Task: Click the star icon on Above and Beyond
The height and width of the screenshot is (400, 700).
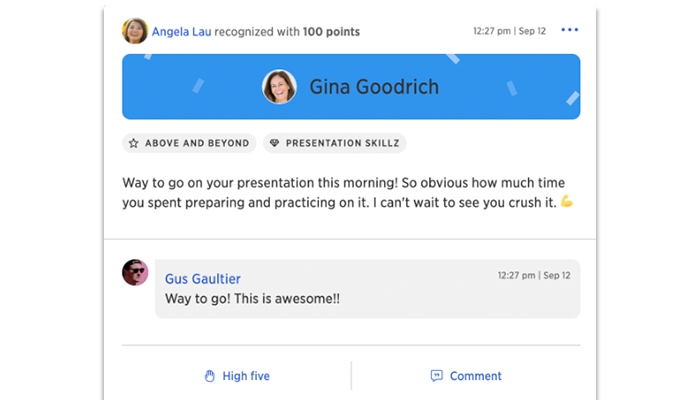Action: pos(134,143)
